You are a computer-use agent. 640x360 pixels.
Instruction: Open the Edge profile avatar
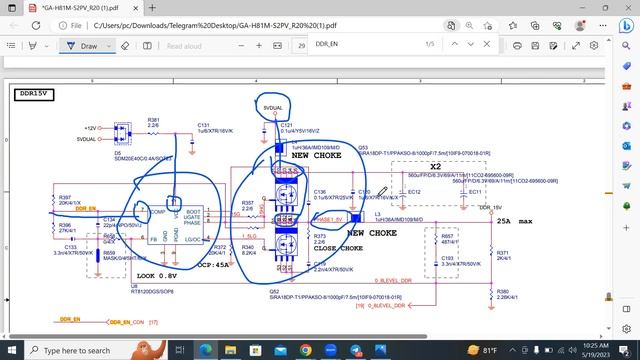click(580, 26)
